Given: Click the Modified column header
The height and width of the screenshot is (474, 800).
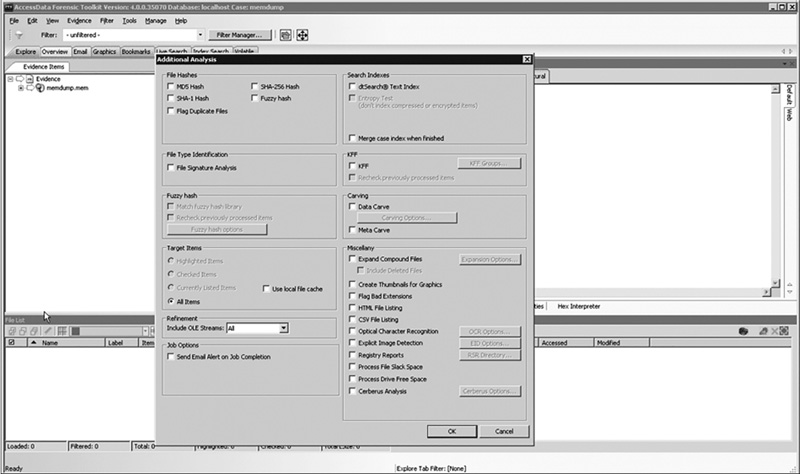Looking at the screenshot, I should (622, 343).
